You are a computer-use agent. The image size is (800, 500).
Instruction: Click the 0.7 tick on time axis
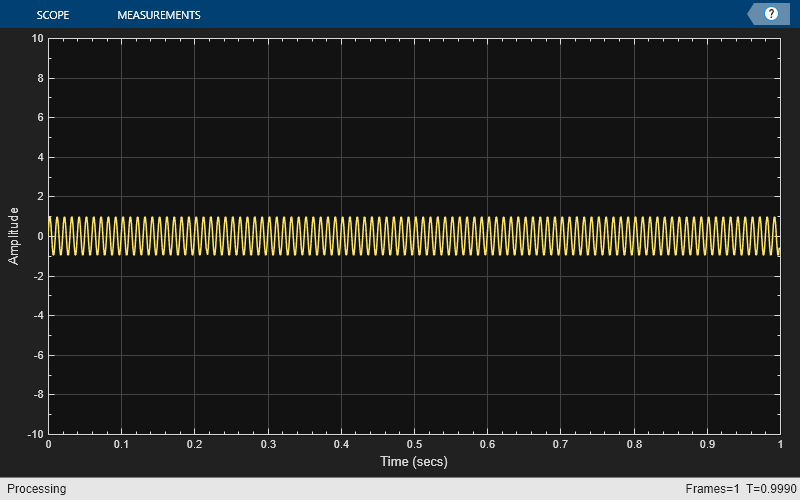tap(560, 444)
